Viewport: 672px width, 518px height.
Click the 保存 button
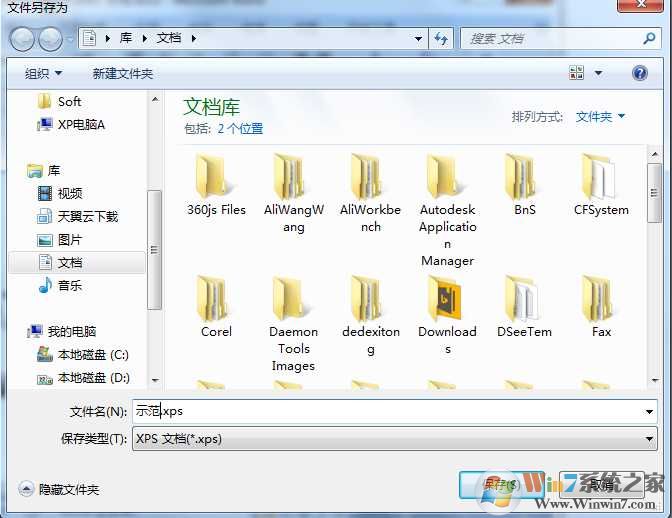(x=501, y=485)
